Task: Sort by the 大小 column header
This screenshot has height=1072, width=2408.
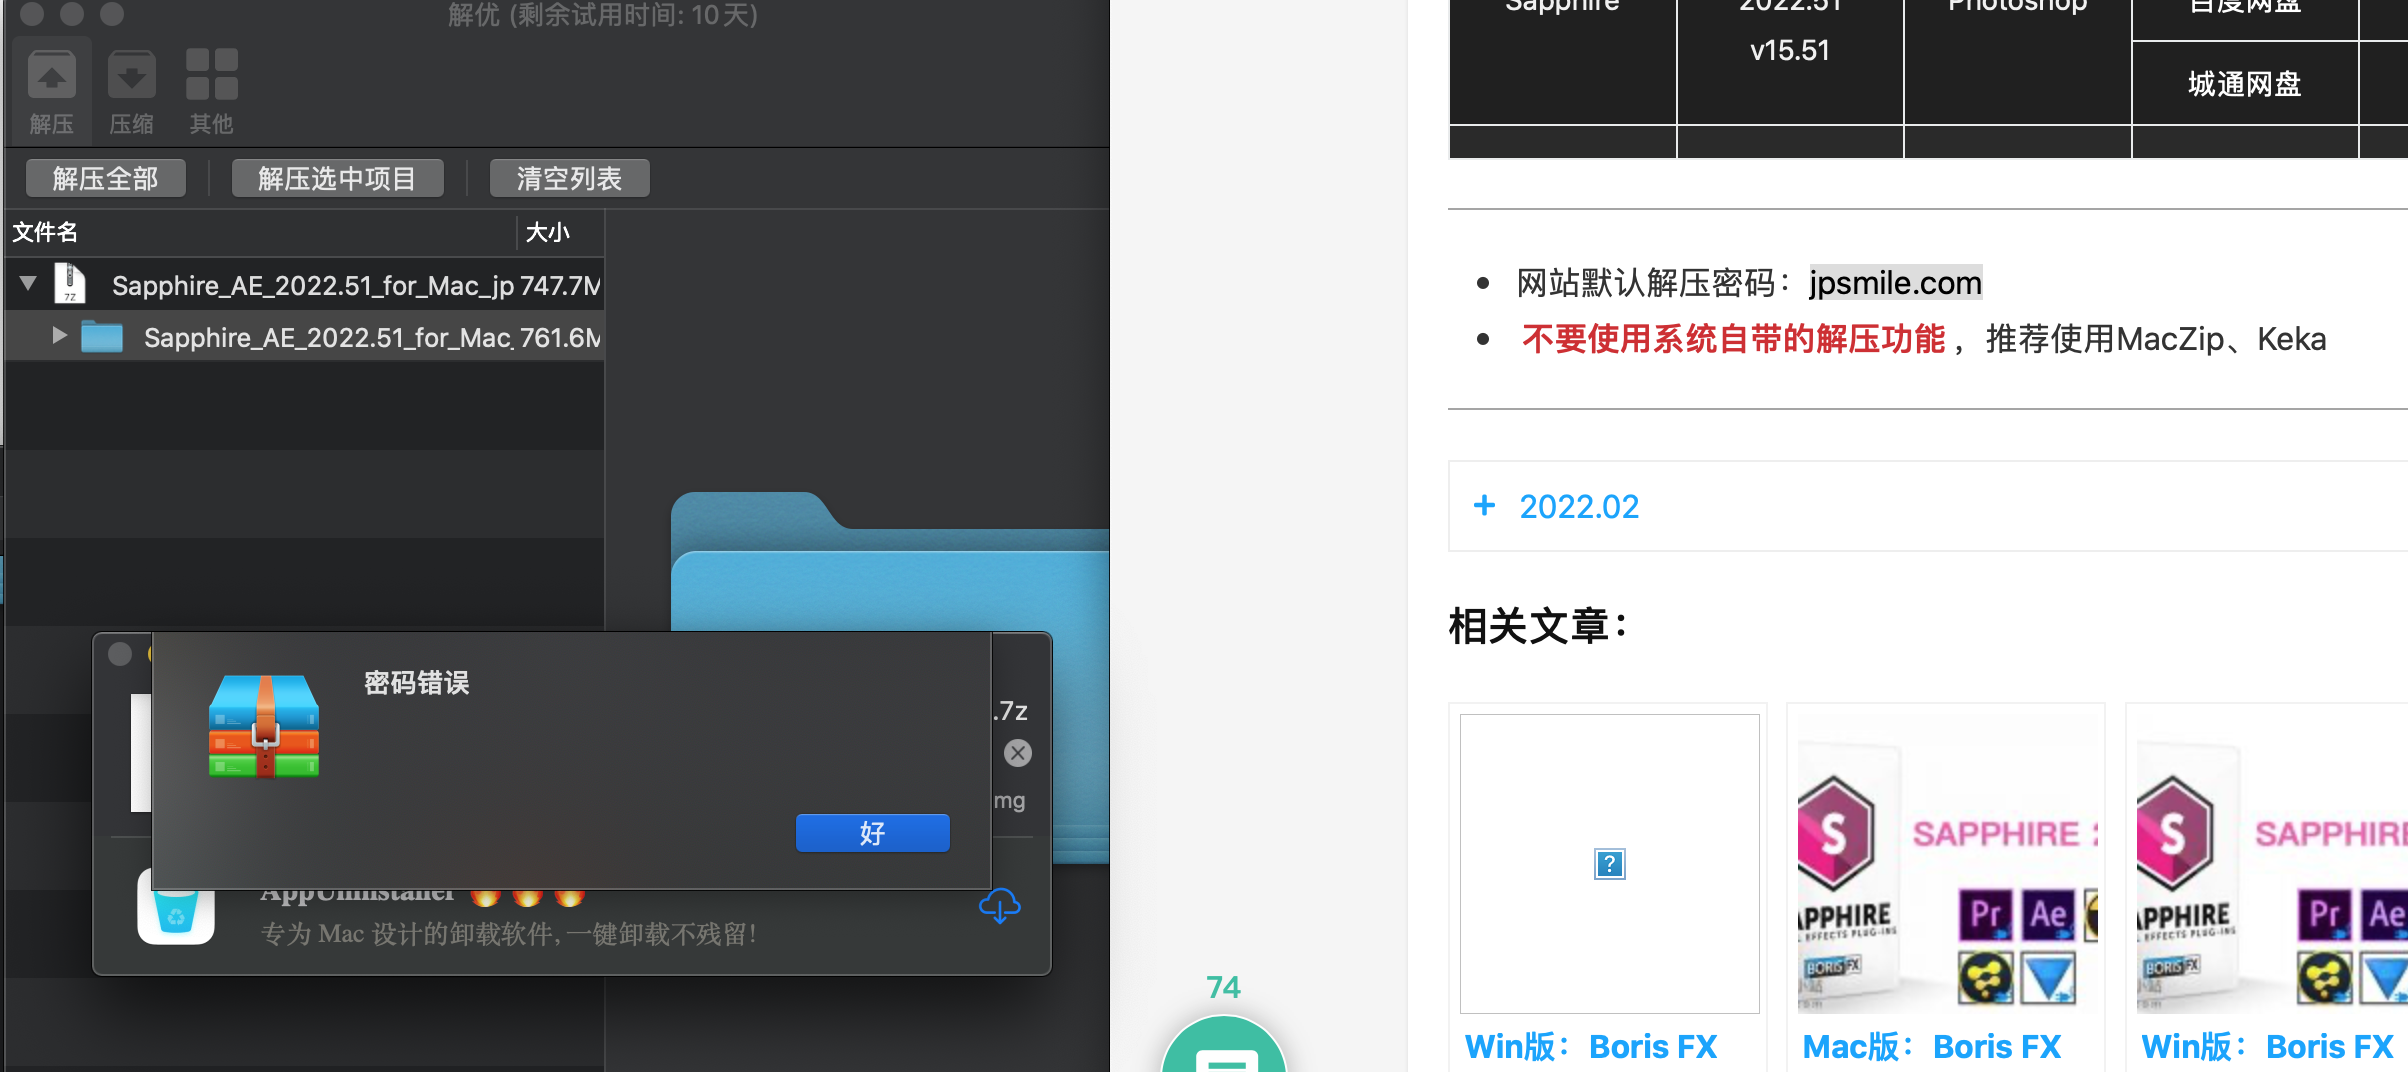Action: coord(547,232)
